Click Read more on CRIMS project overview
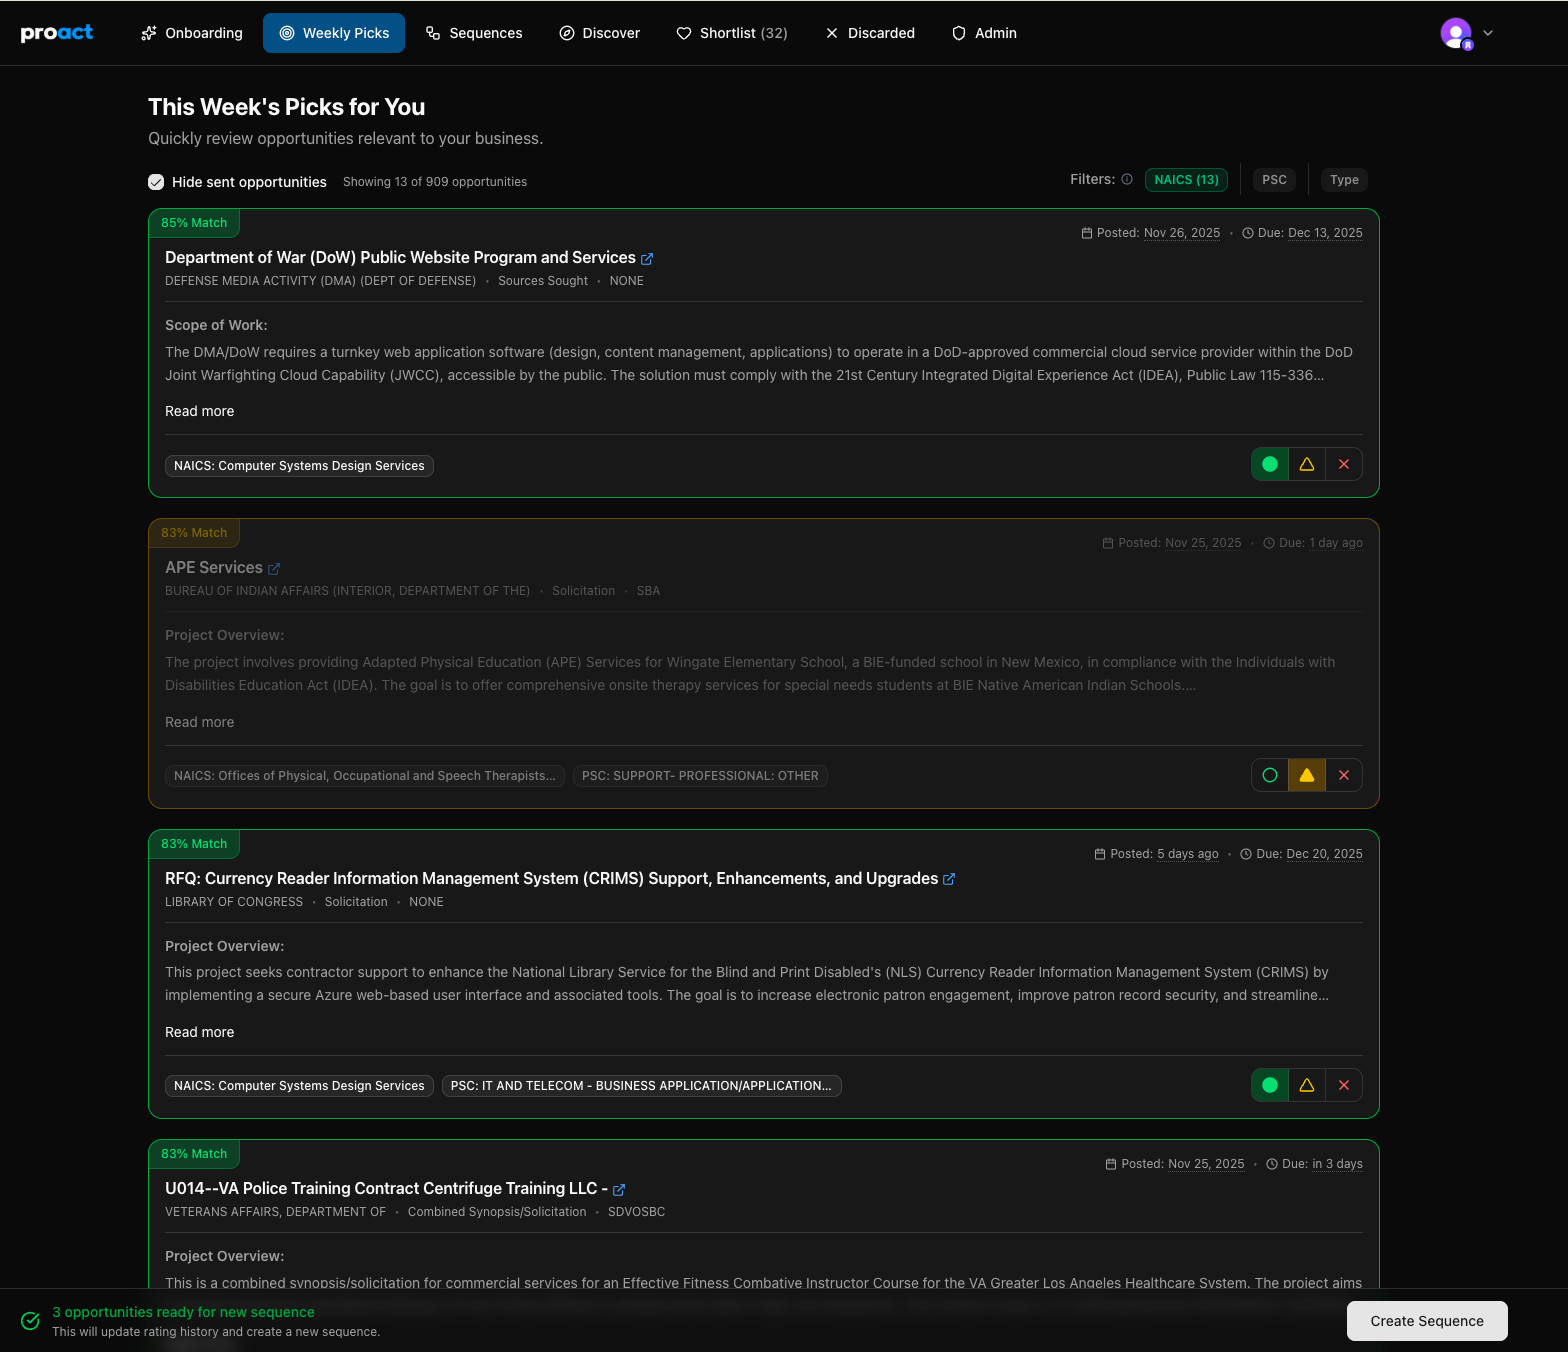 pyautogui.click(x=200, y=1032)
